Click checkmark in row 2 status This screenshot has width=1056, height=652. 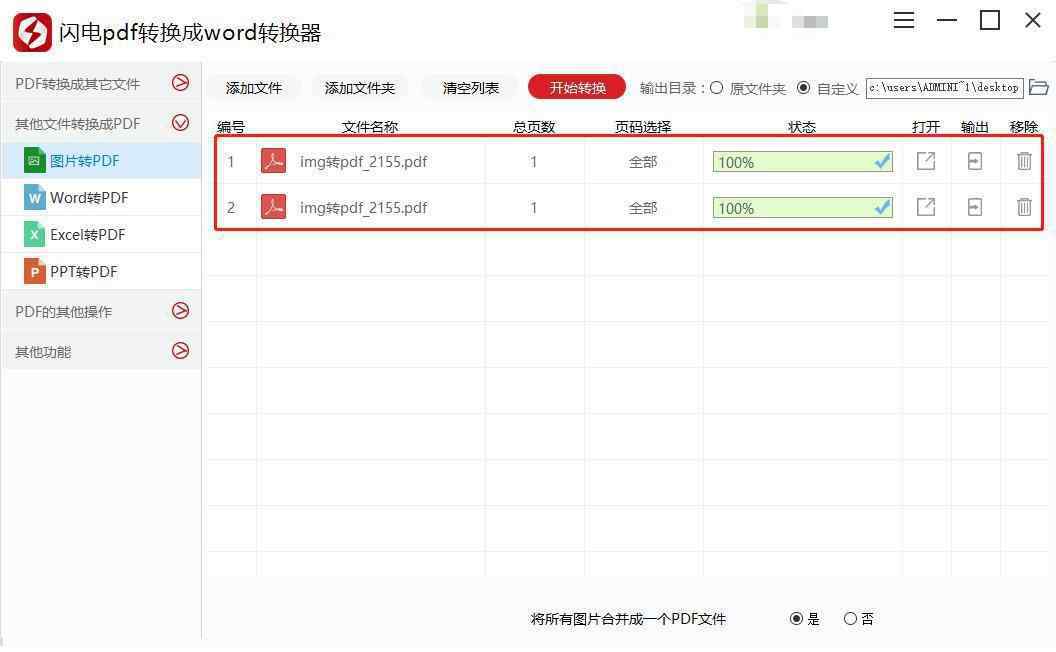pos(882,207)
